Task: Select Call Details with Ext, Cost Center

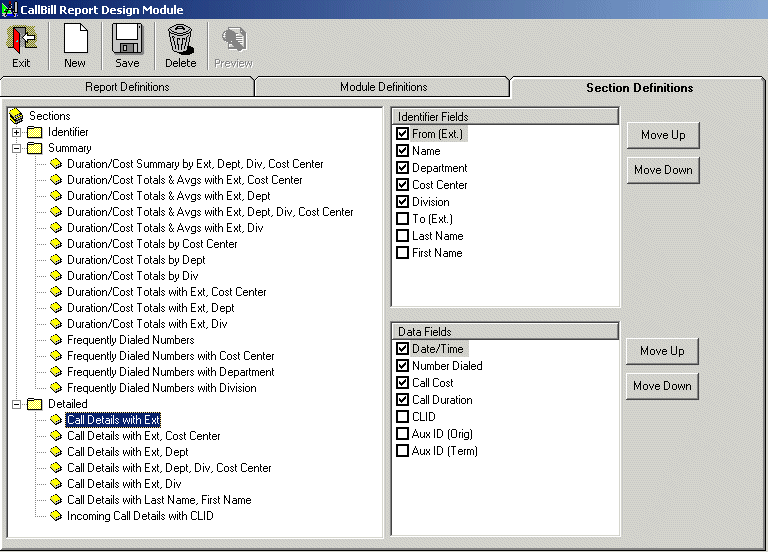Action: 144,436
